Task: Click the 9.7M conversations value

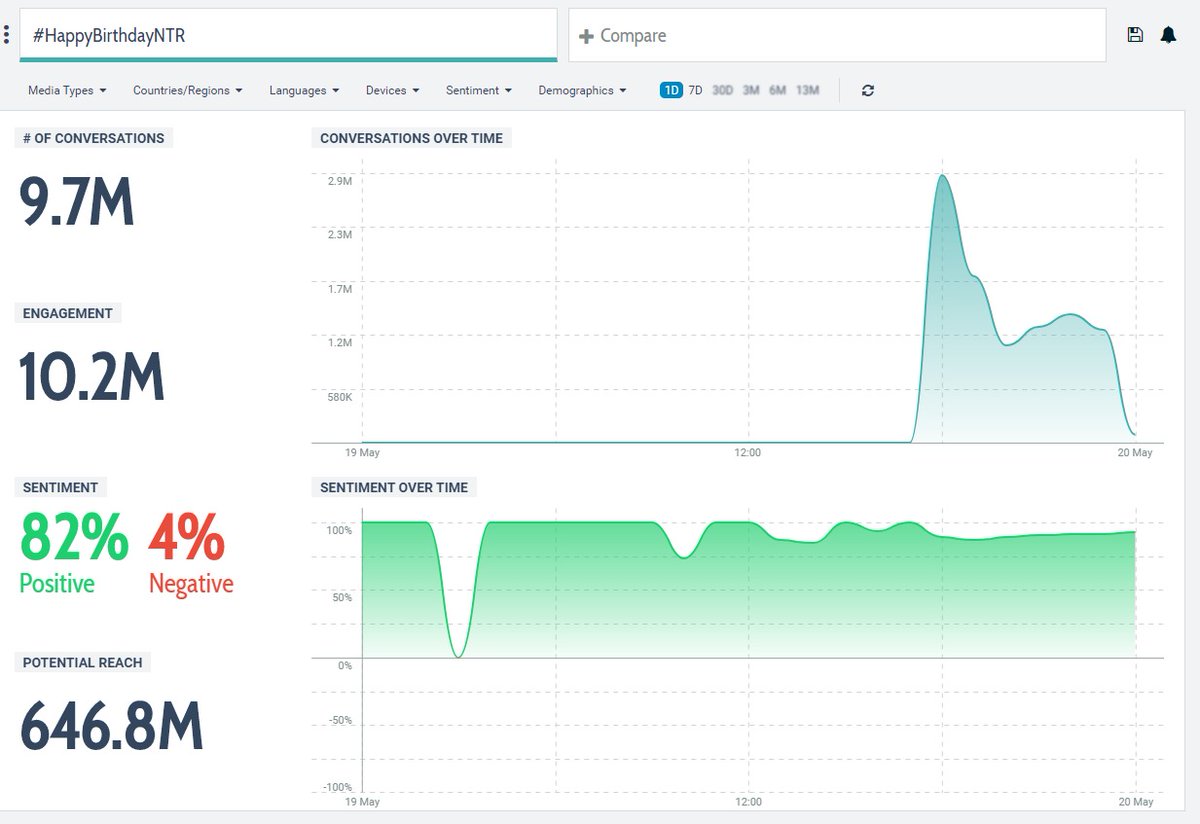Action: pyautogui.click(x=77, y=201)
